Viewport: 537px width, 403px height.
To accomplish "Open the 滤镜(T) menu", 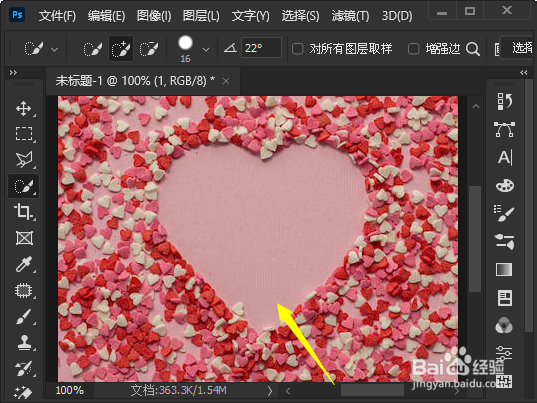I will (350, 16).
